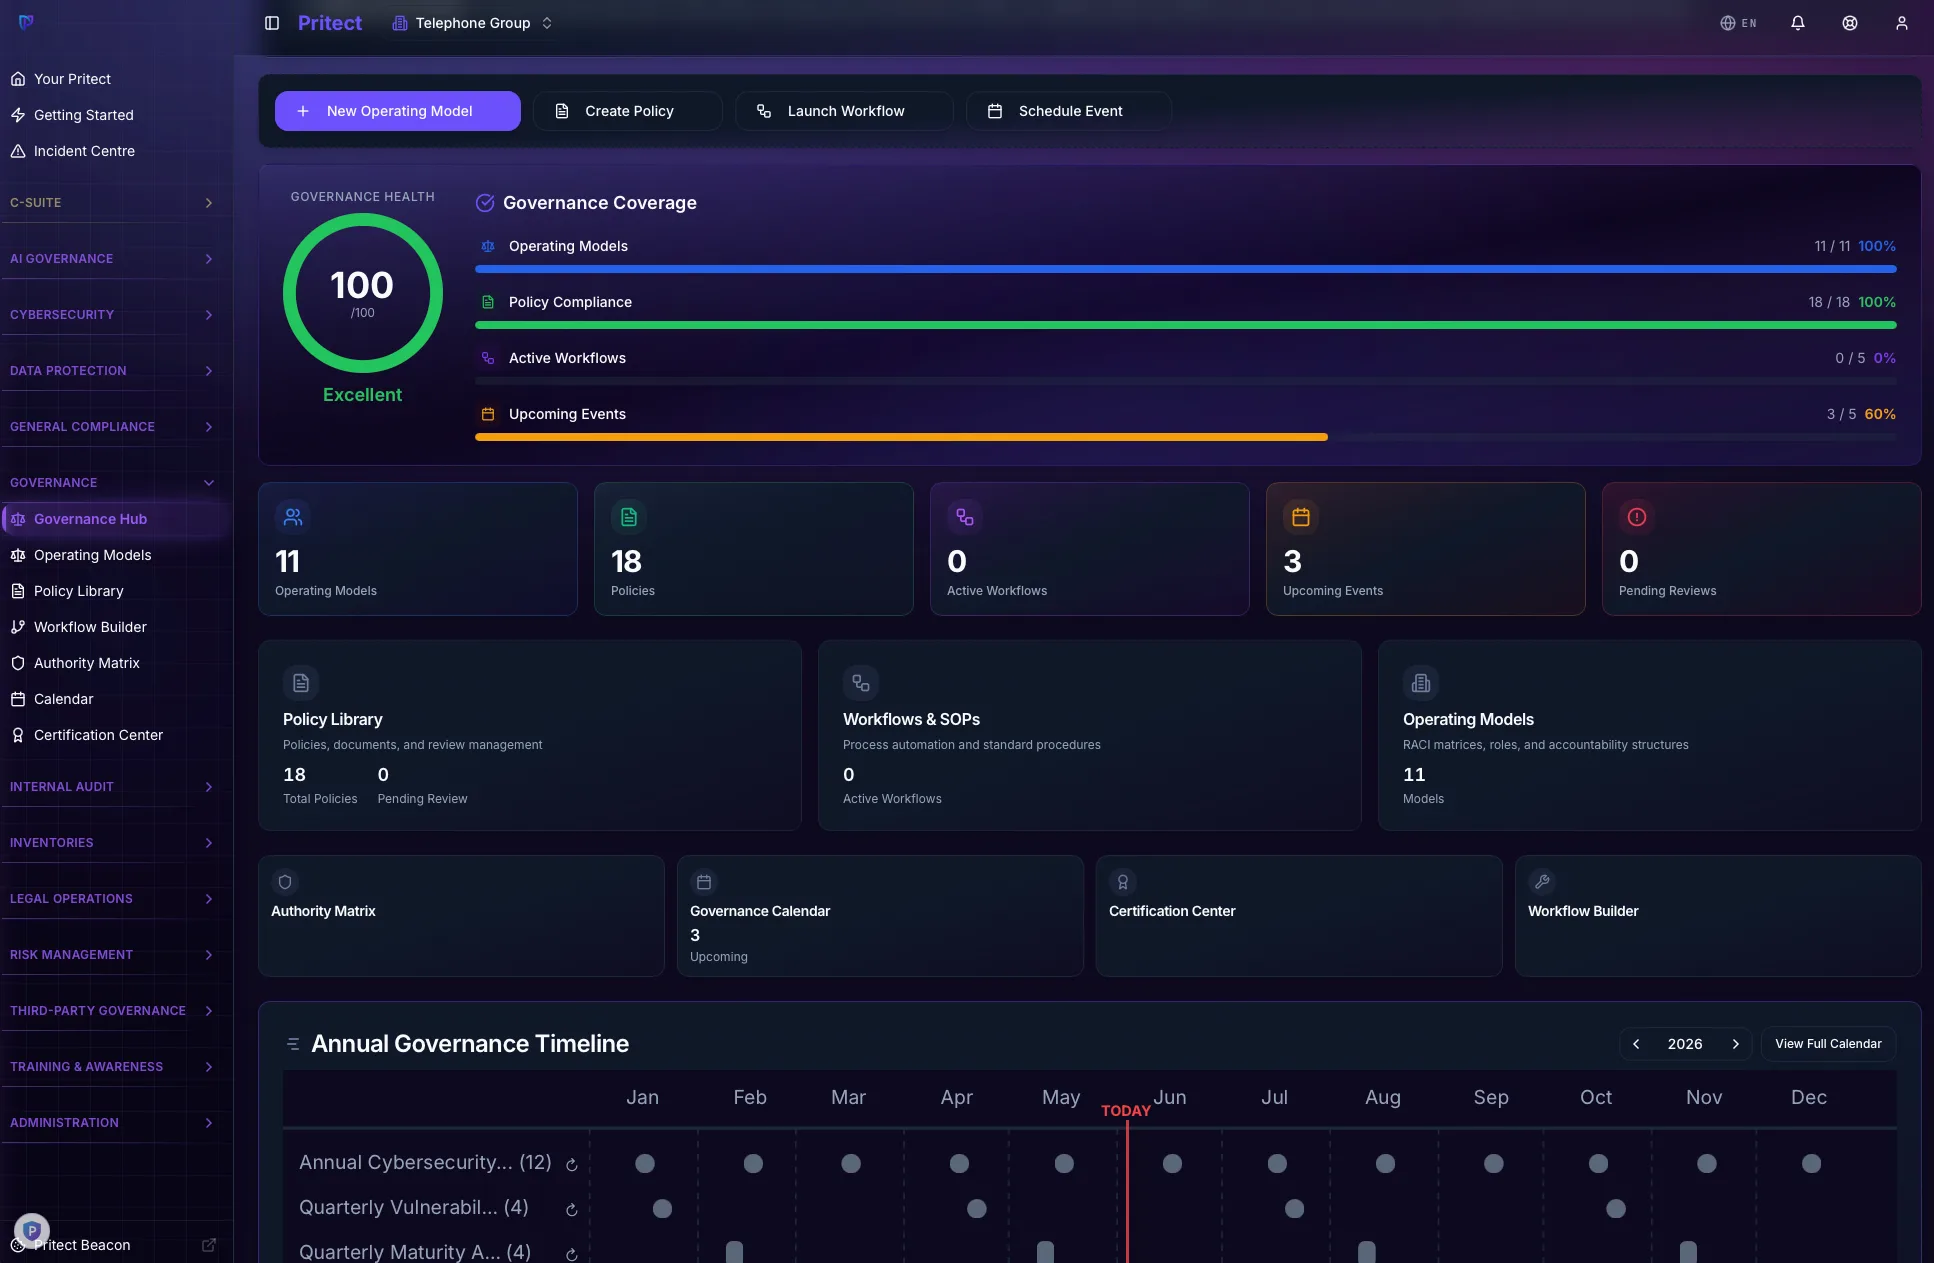The width and height of the screenshot is (1934, 1263).
Task: Click the Operating Models card building icon
Action: click(1421, 683)
